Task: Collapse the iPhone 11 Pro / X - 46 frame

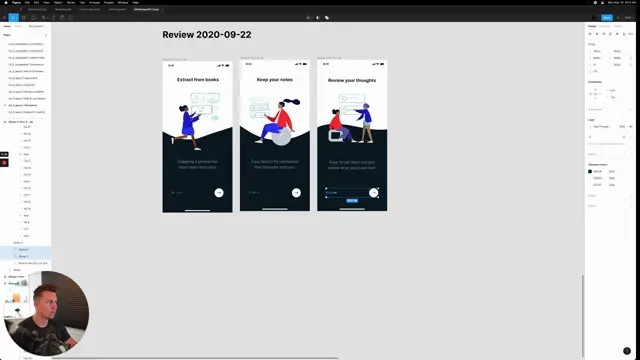Action: pos(5,122)
